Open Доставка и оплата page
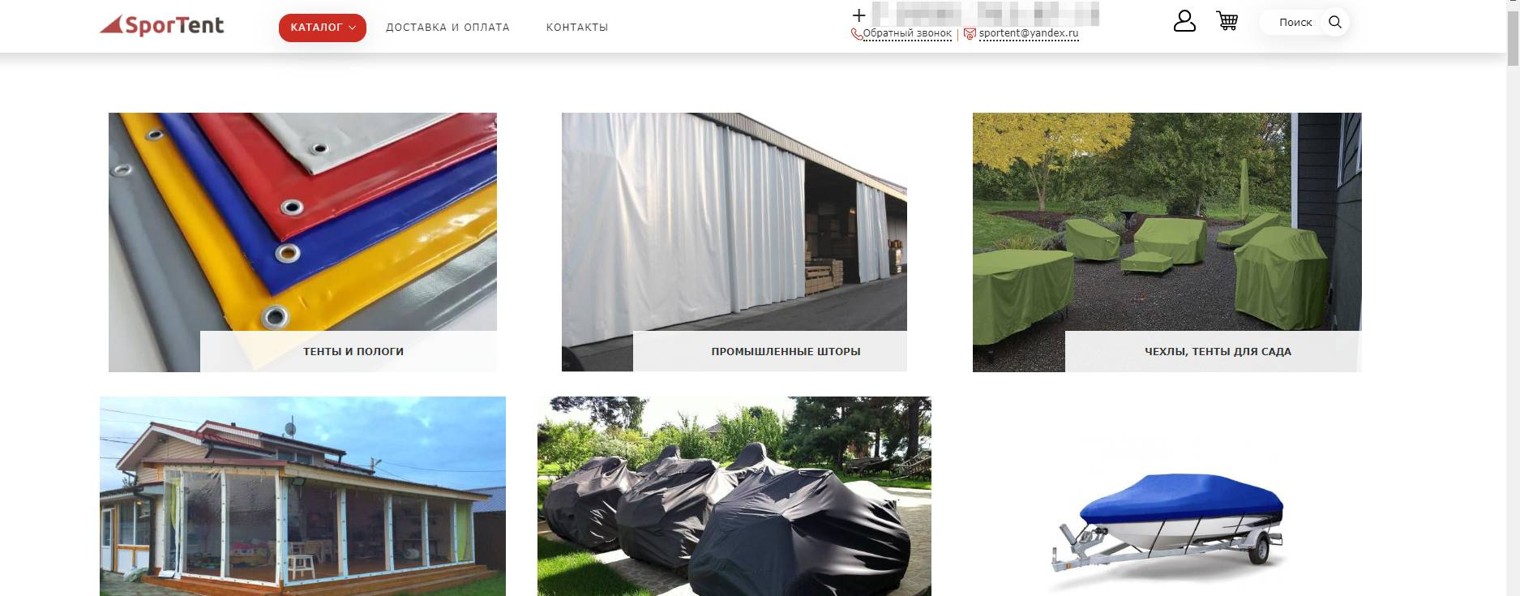 tap(447, 27)
